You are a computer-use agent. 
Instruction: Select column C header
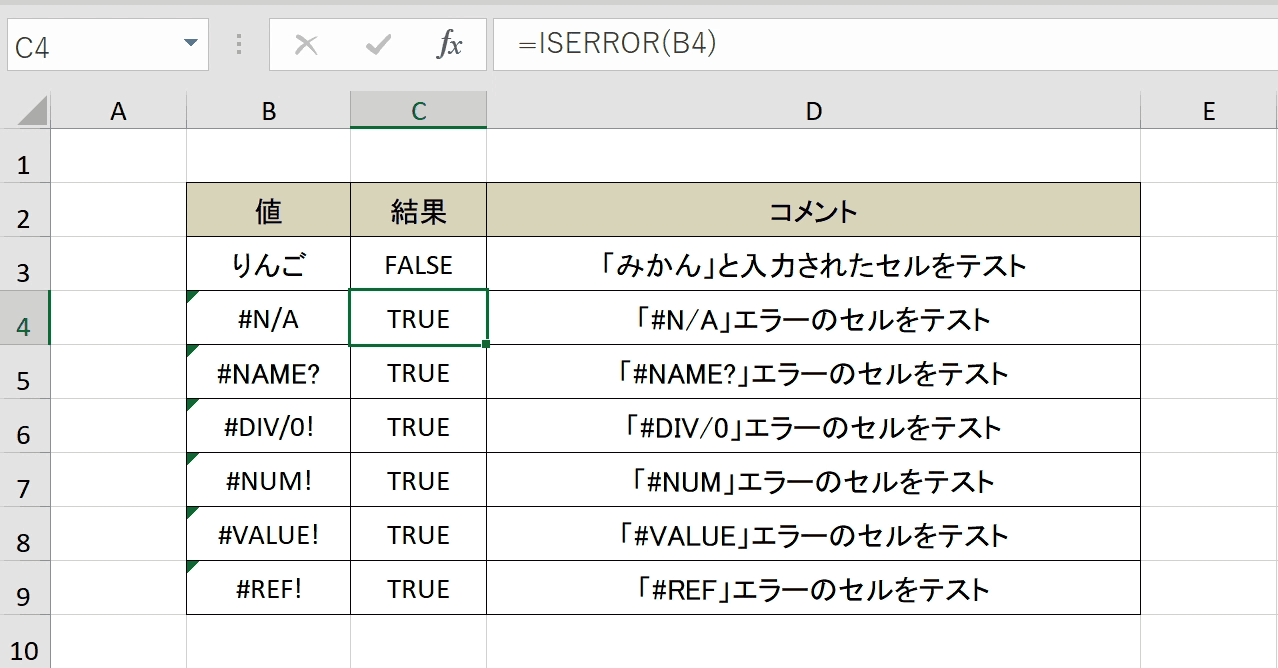click(x=418, y=111)
